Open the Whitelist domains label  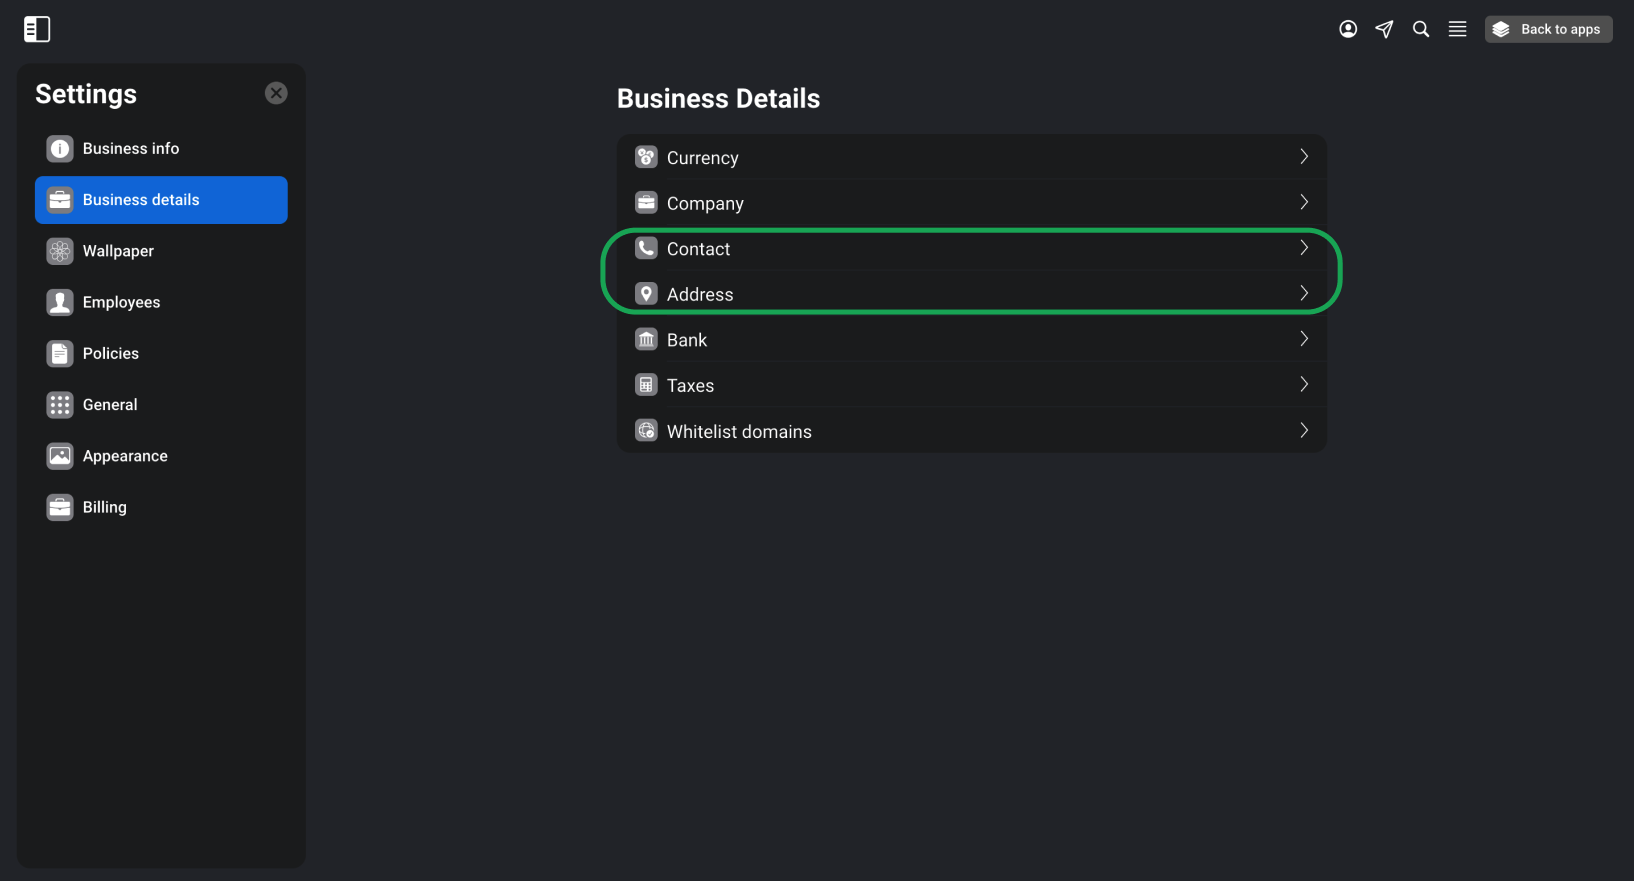pos(739,432)
